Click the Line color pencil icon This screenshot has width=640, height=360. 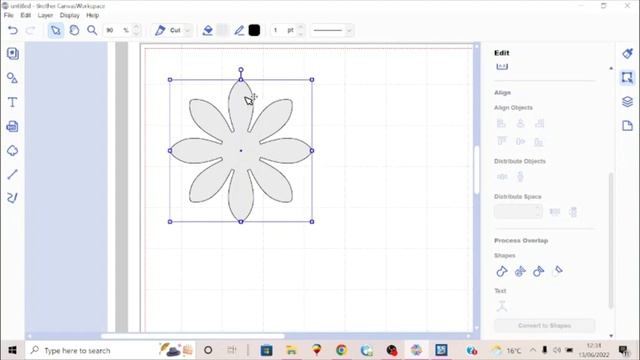tap(239, 30)
